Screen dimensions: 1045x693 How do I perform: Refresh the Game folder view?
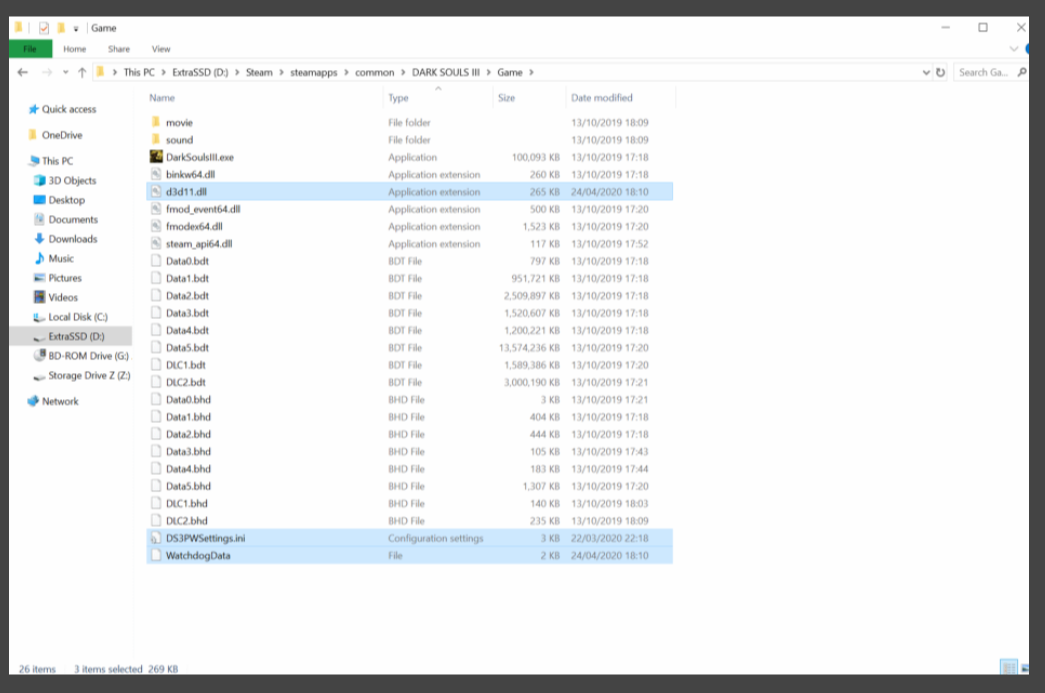point(940,72)
